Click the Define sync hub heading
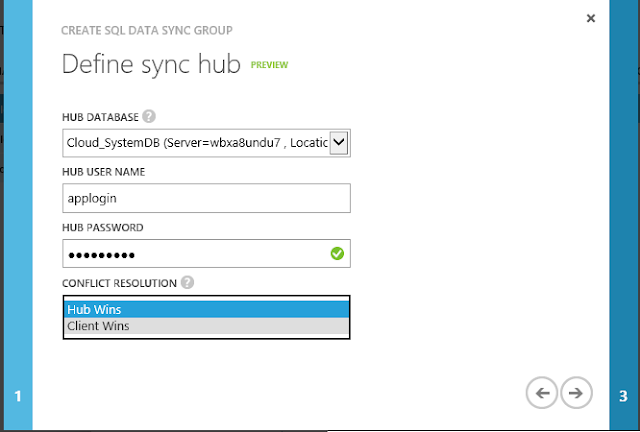Viewport: 640px width, 432px height. (x=151, y=64)
